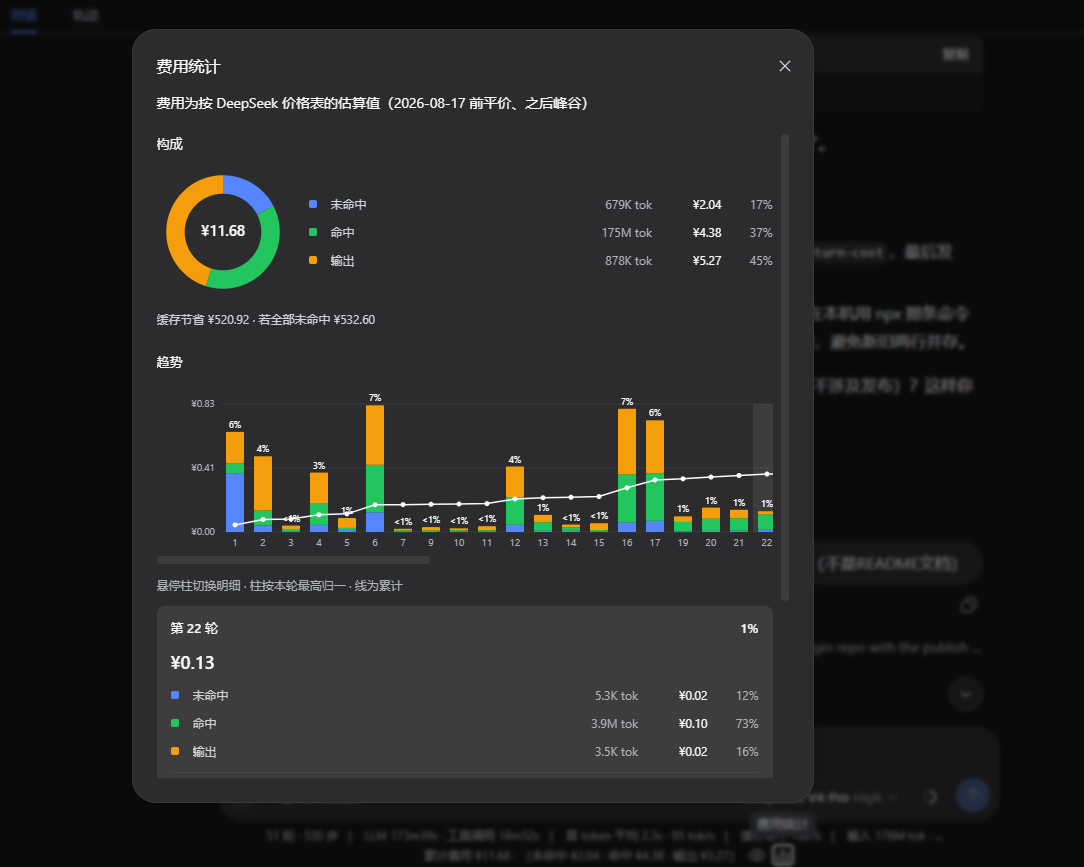
Task: Select the round 16 bar in trend chart
Action: click(x=627, y=470)
